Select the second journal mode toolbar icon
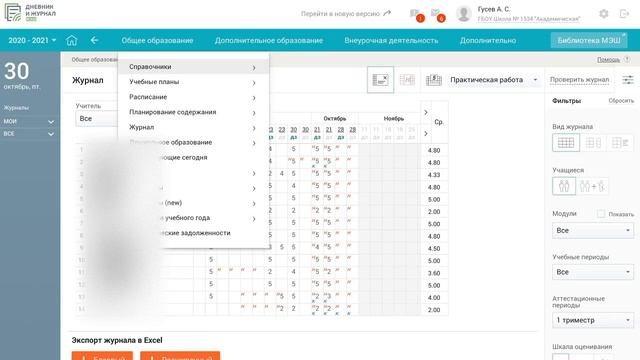The image size is (640, 360). click(x=407, y=80)
